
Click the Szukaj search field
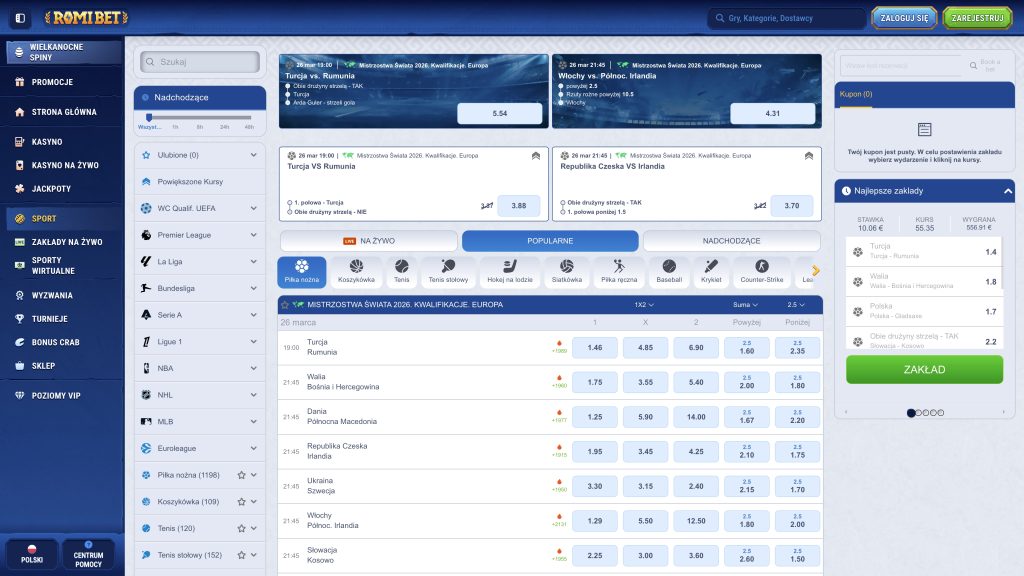(x=200, y=62)
